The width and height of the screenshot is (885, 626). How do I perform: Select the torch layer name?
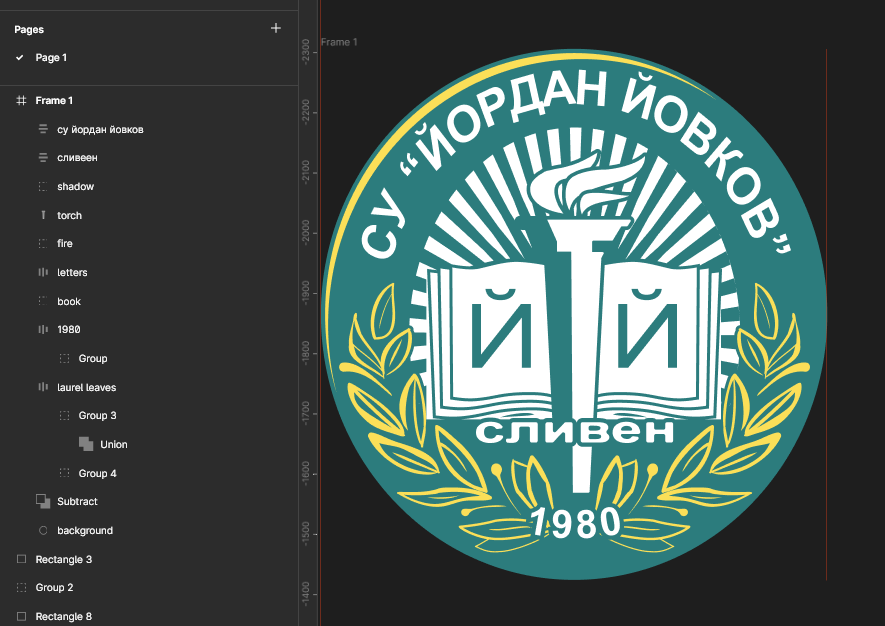coord(69,215)
